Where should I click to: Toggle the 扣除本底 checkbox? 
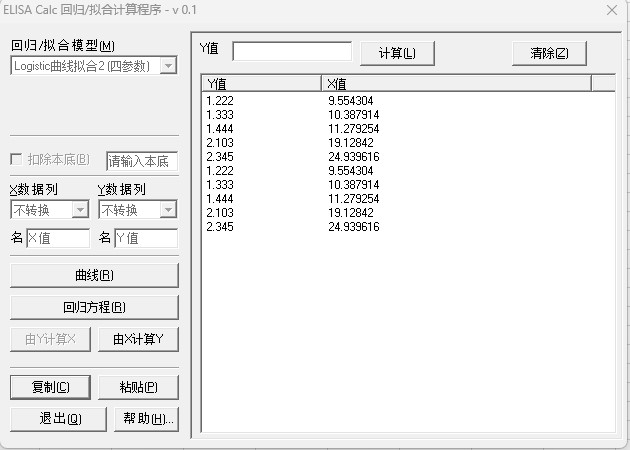click(16, 160)
